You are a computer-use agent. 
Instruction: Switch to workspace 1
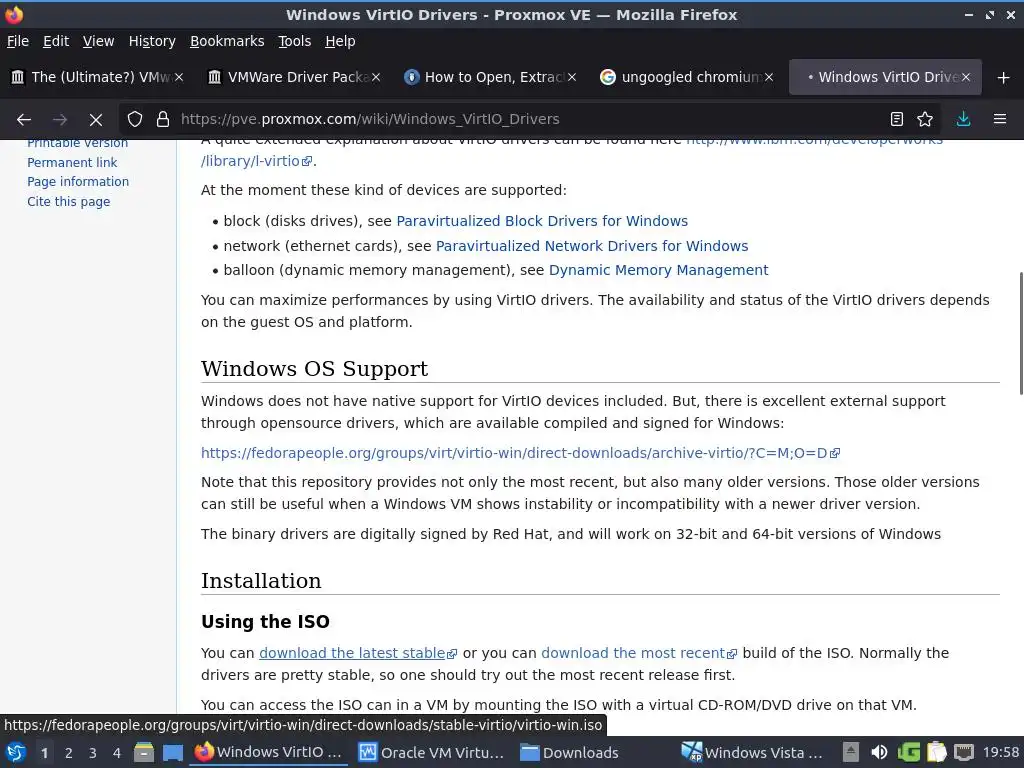[44, 753]
